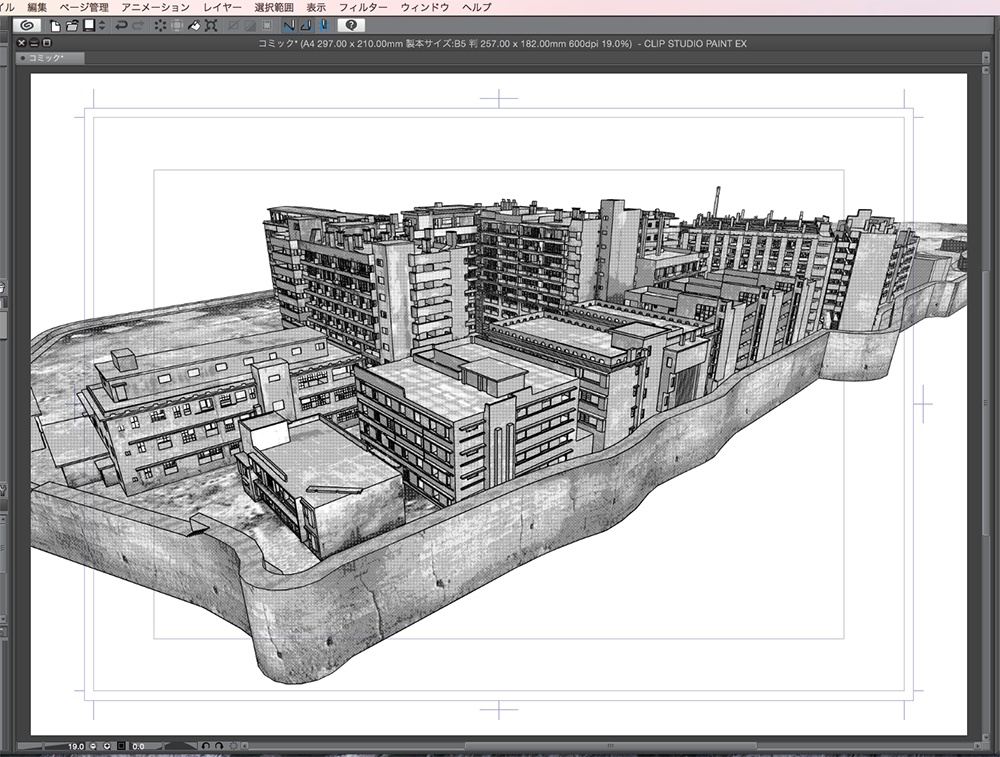1000x757 pixels.
Task: Create a new file with the New icon
Action: 58,28
